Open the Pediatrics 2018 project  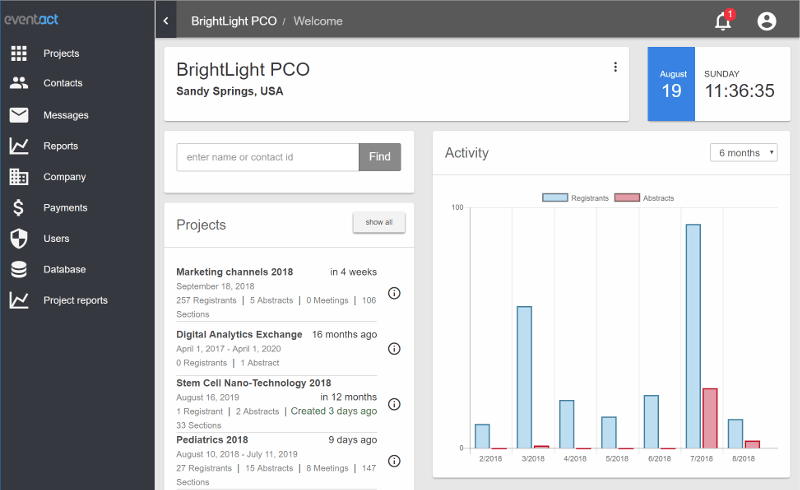(x=212, y=439)
